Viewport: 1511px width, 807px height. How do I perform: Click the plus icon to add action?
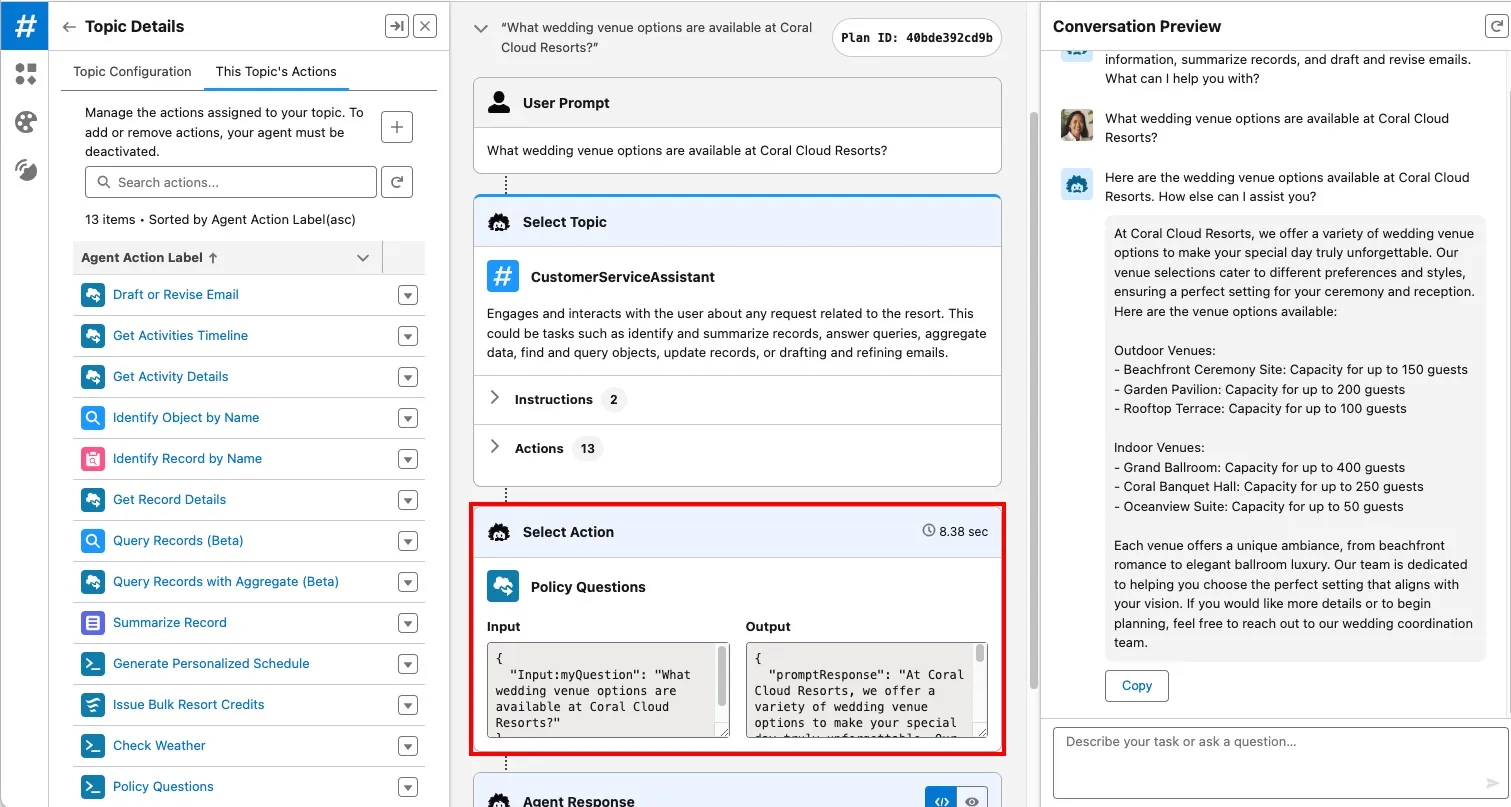click(397, 127)
